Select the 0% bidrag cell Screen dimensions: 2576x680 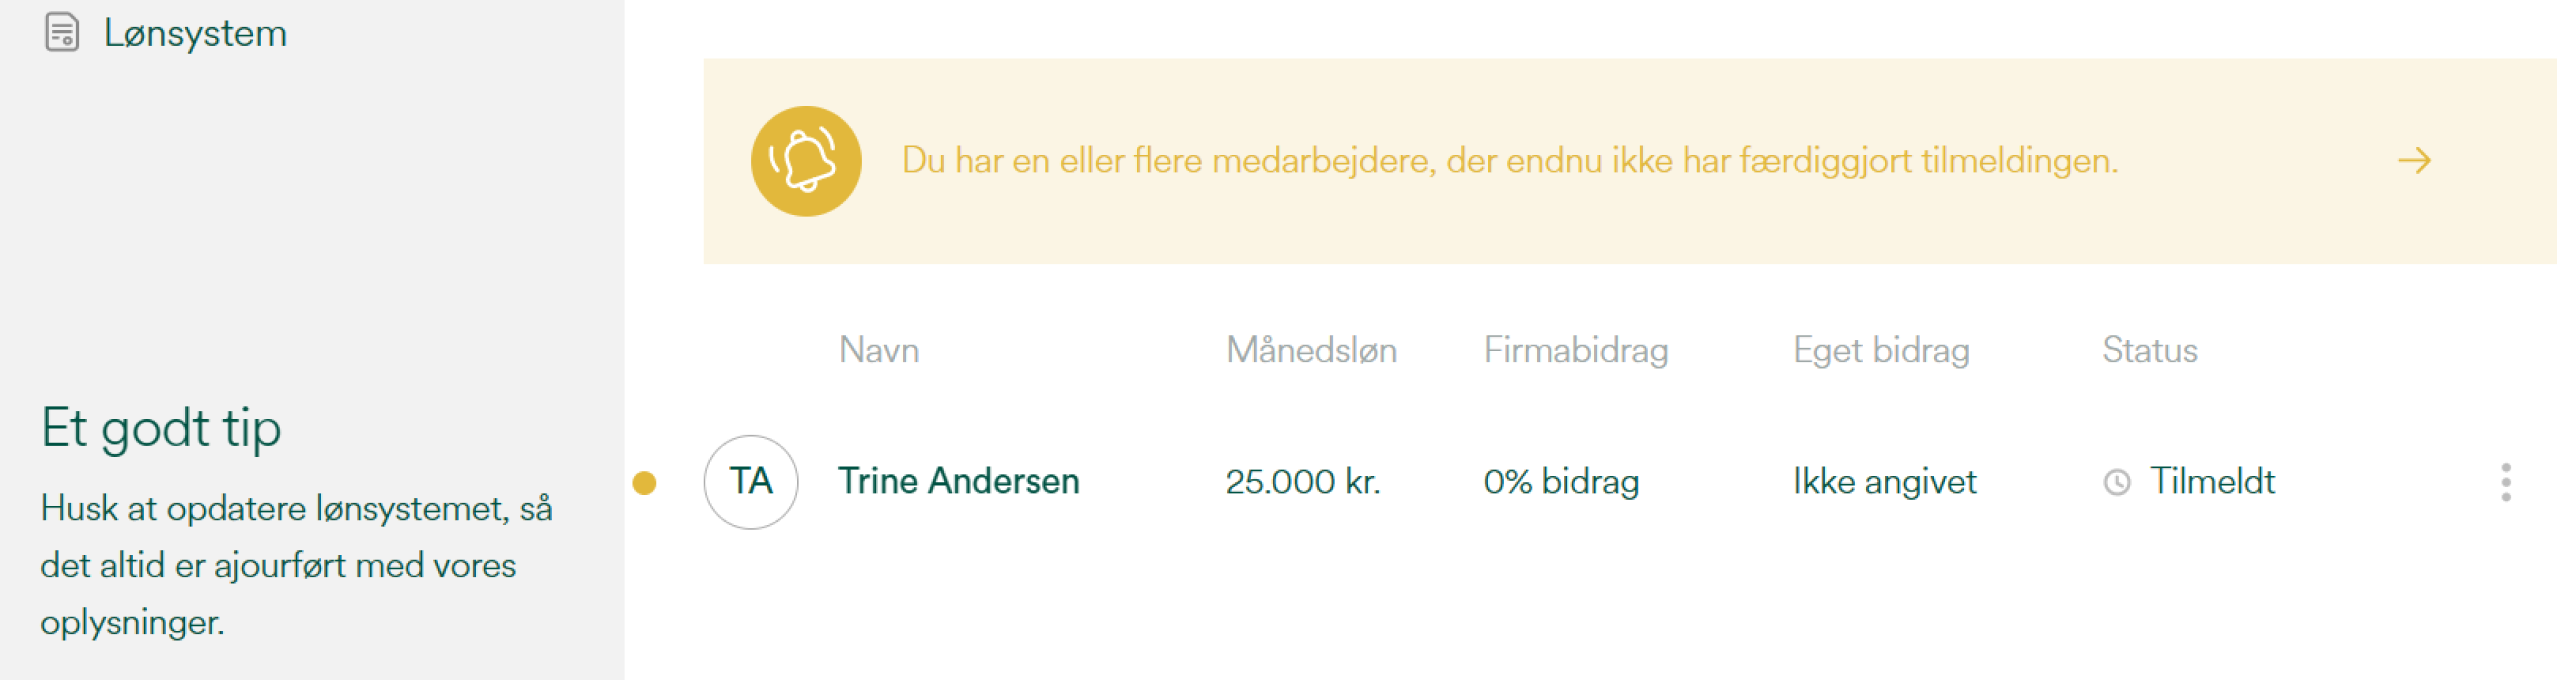click(1561, 482)
